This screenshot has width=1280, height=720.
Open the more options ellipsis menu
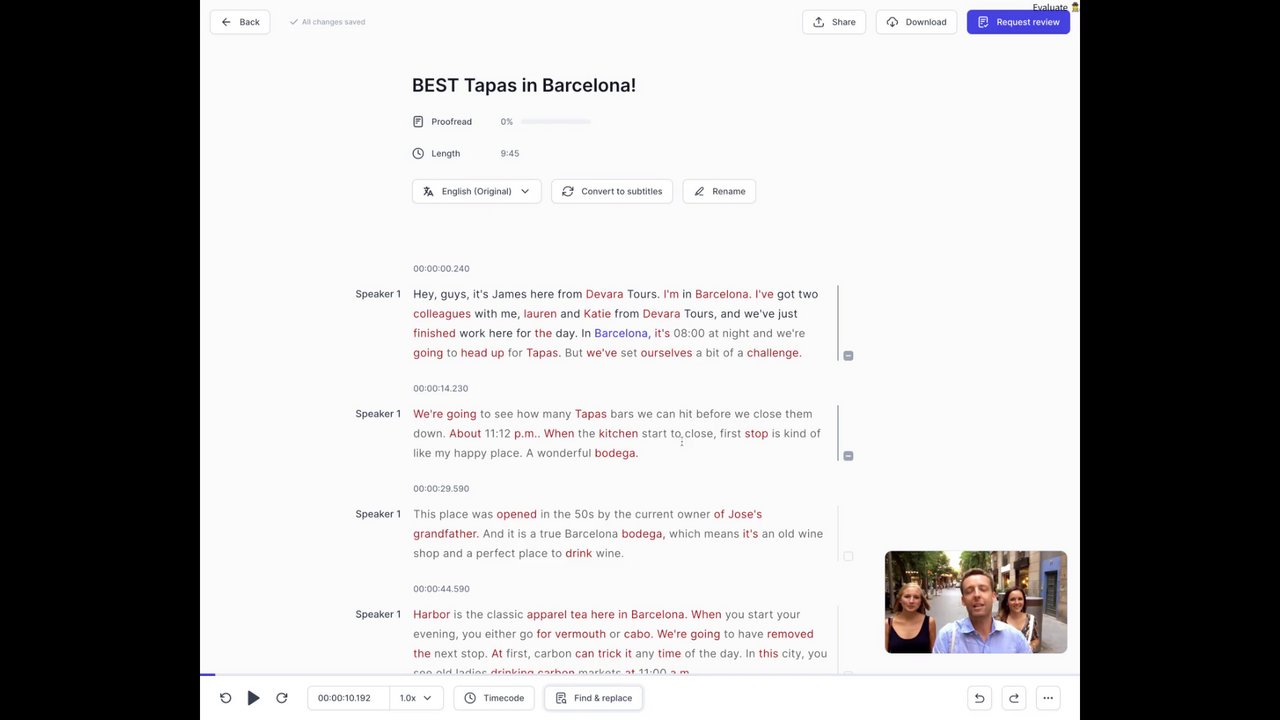click(1048, 698)
